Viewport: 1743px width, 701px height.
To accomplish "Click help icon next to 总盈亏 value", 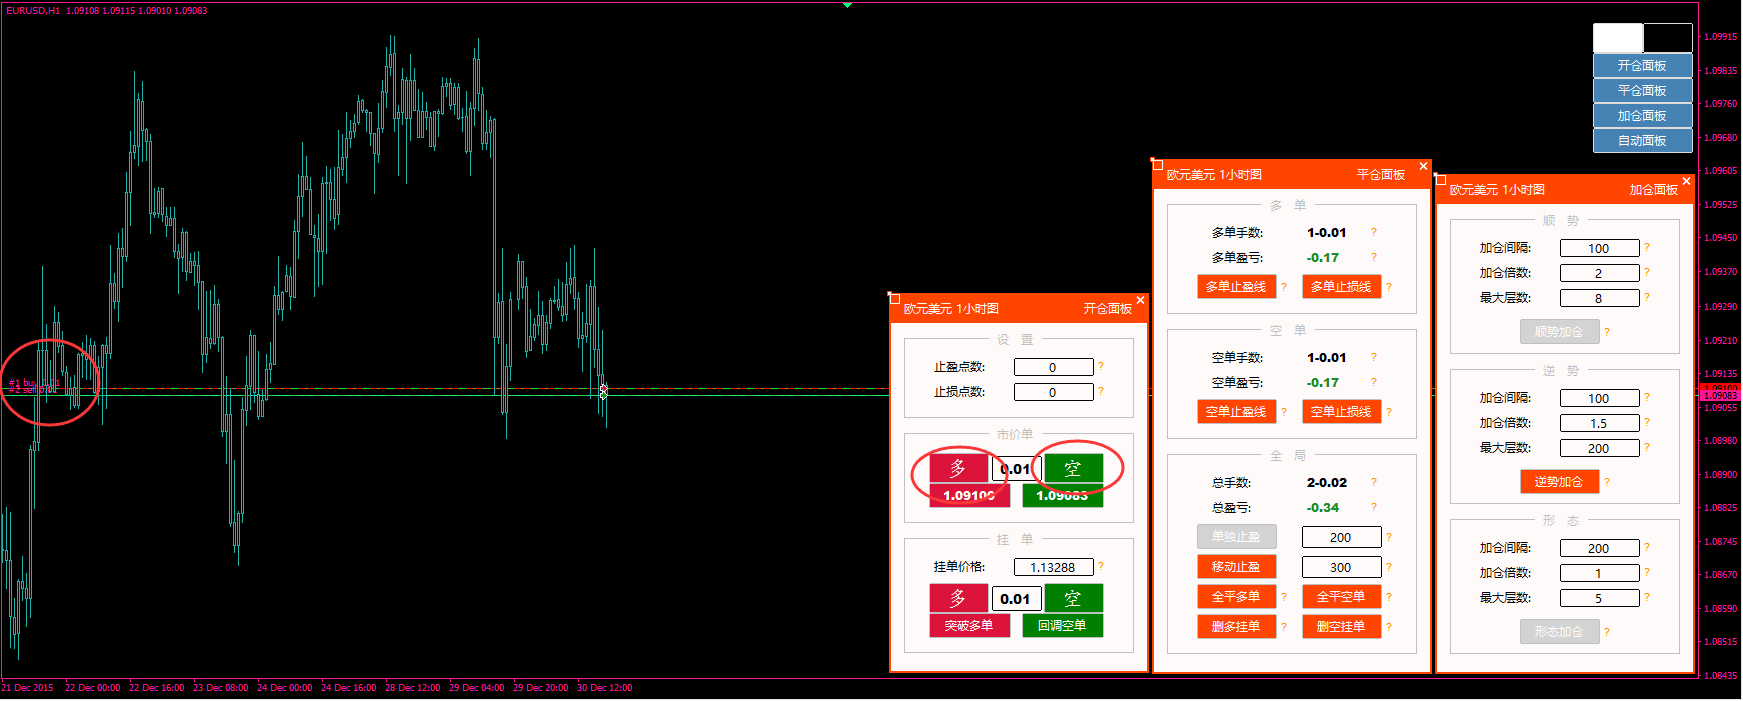I will (x=1374, y=507).
